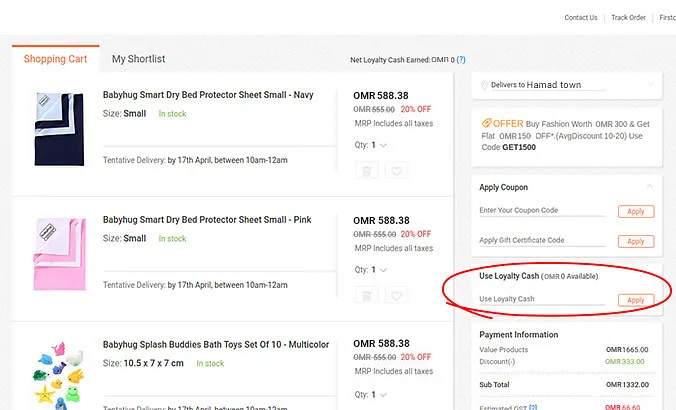The height and width of the screenshot is (410, 676).
Task: Apply the gift certificate code
Action: pyautogui.click(x=636, y=241)
